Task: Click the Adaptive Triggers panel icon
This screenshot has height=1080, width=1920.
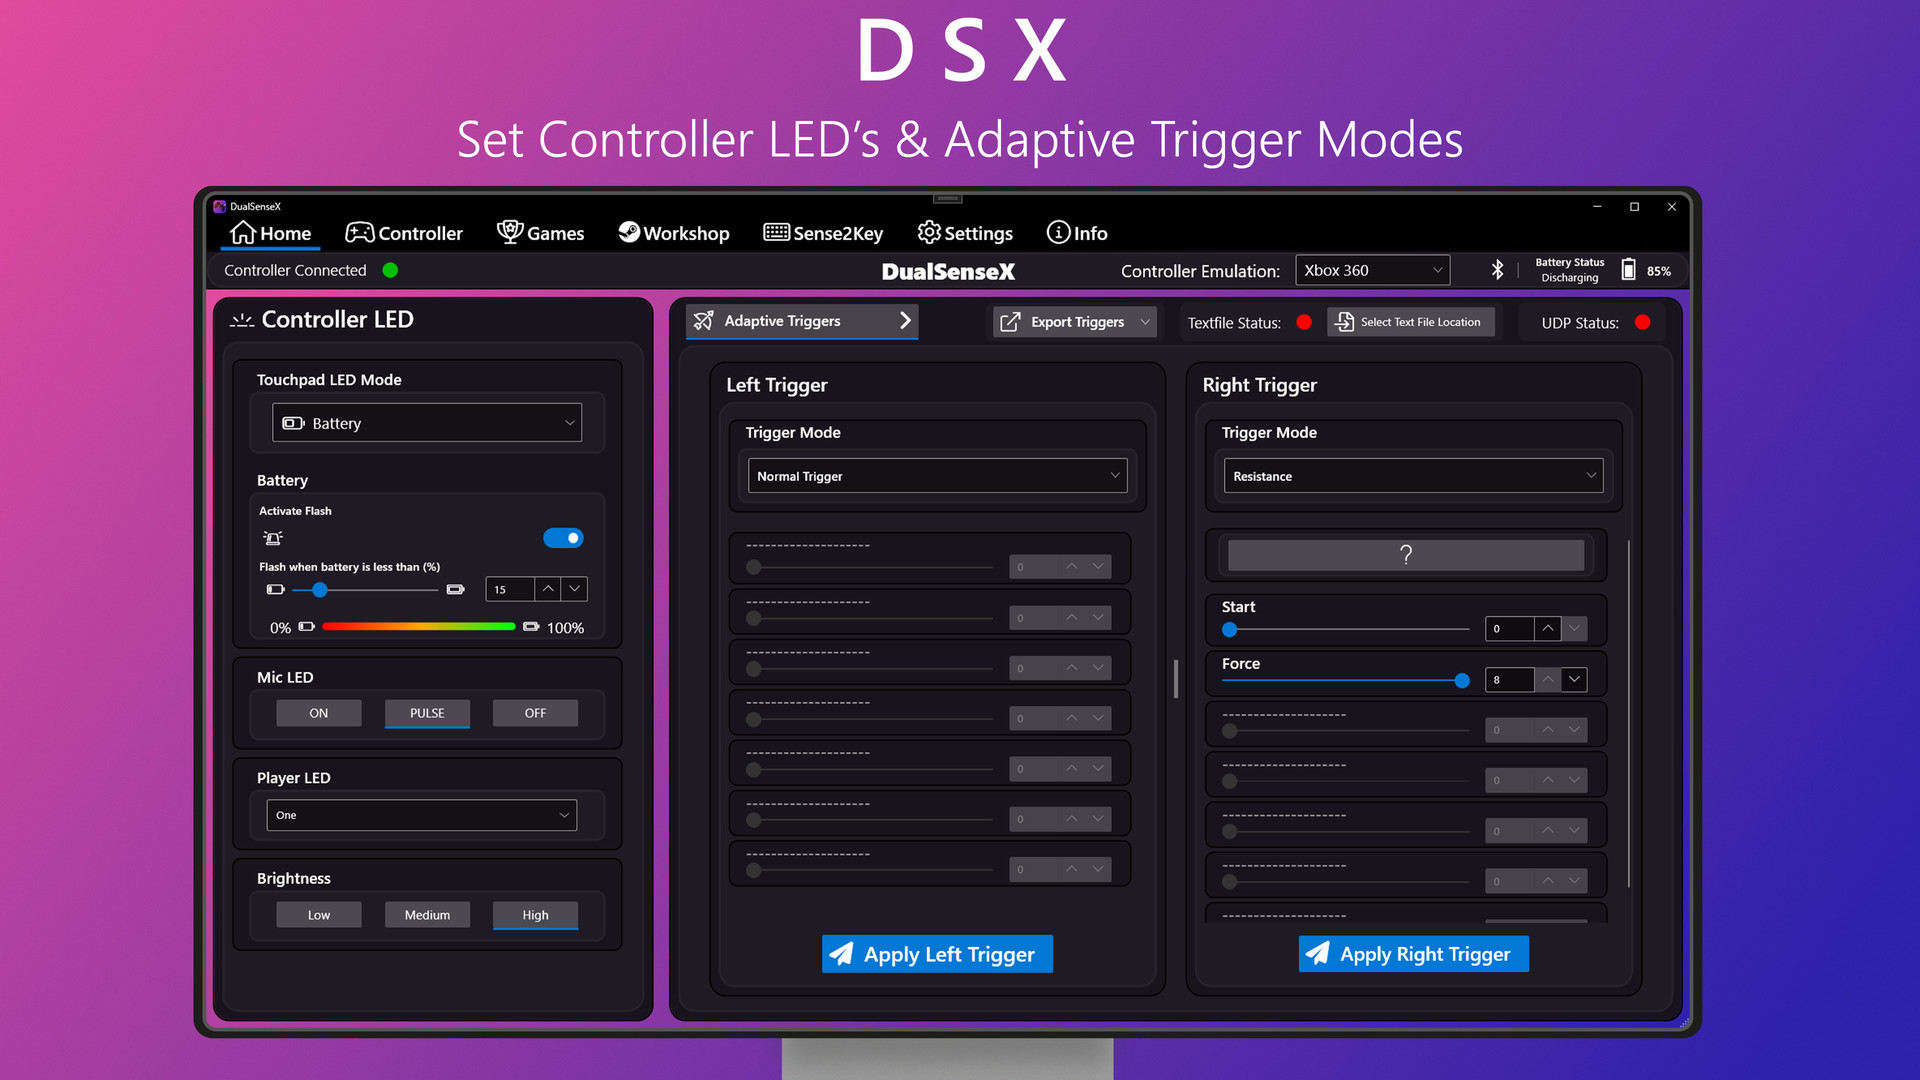Action: point(705,320)
